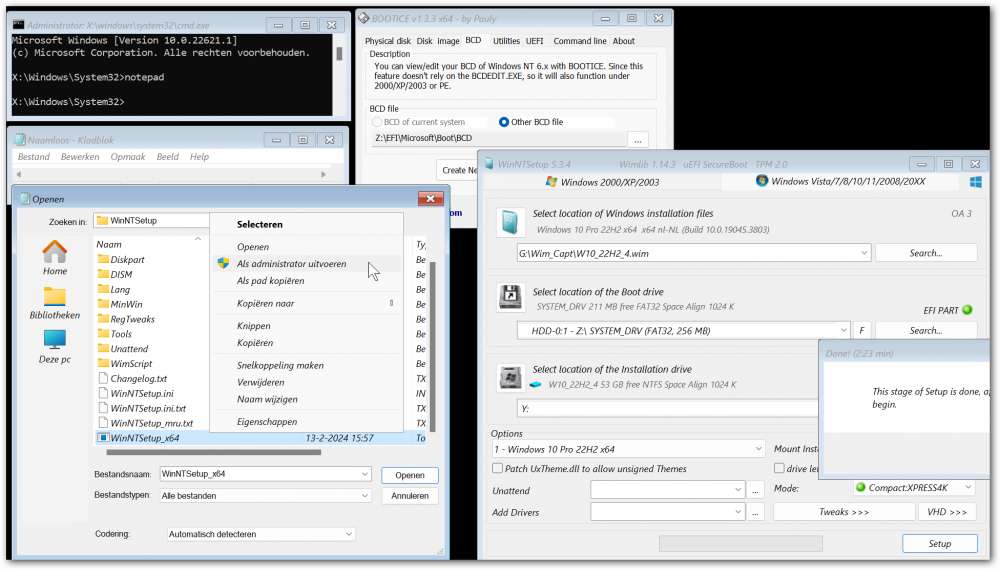Click the MinWin folder icon
The width and height of the screenshot is (1000, 570).
(103, 304)
